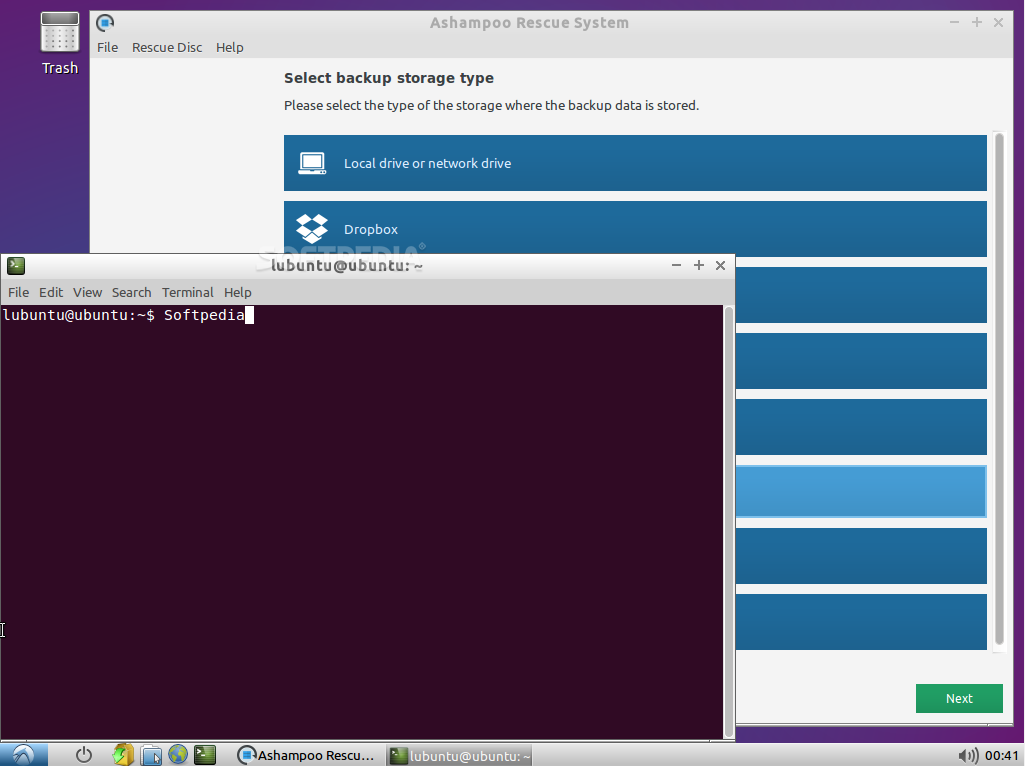Select Local drive or network drive storage

[635, 163]
